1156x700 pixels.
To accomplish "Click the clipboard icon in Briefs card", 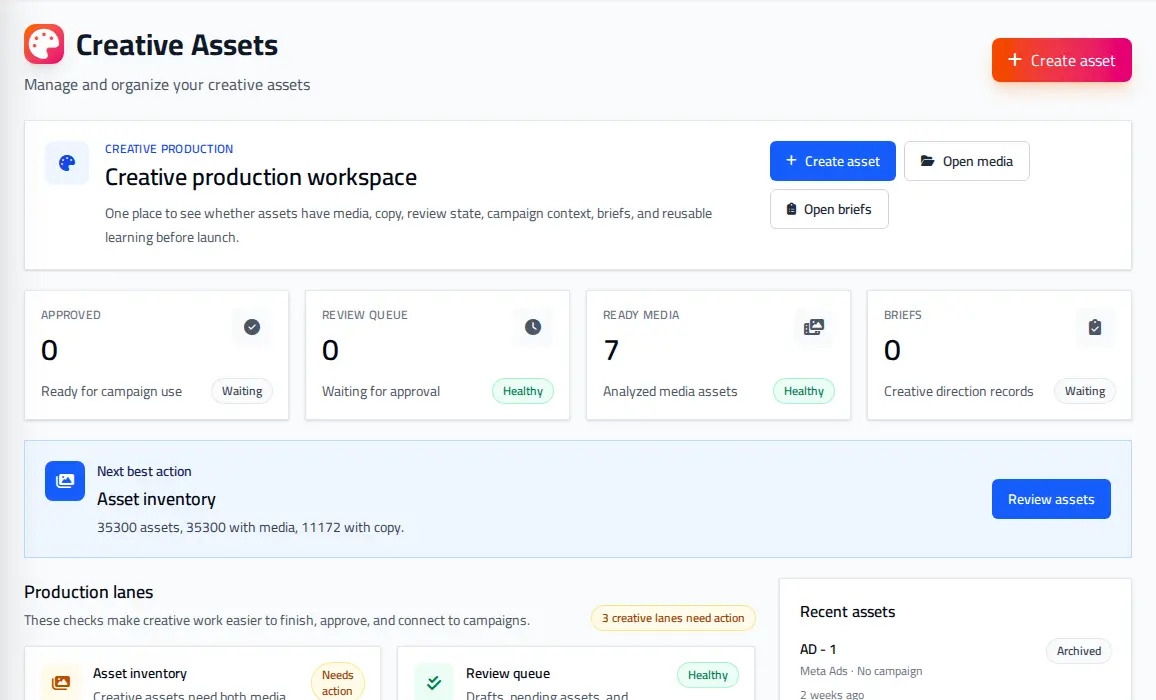I will click(x=1095, y=327).
